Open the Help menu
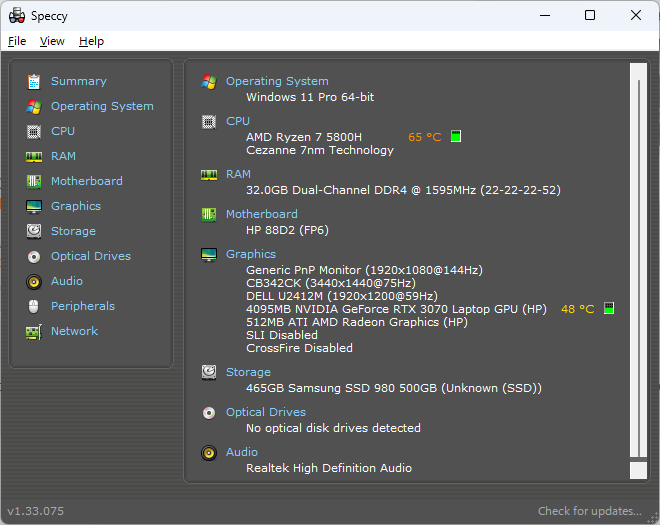Viewport: 660px width, 525px height. tap(91, 41)
